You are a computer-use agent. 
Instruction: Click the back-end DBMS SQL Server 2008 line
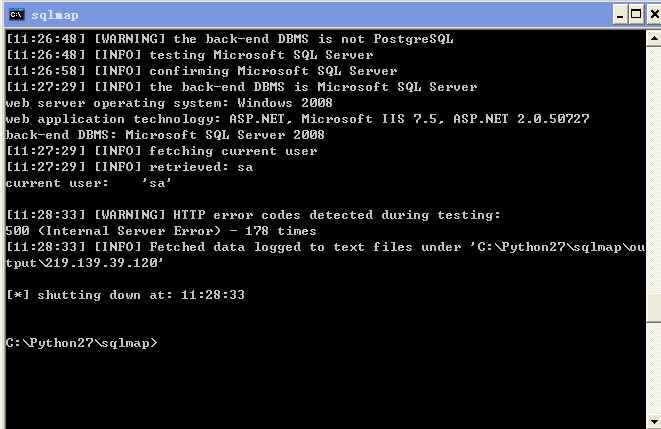(165, 135)
